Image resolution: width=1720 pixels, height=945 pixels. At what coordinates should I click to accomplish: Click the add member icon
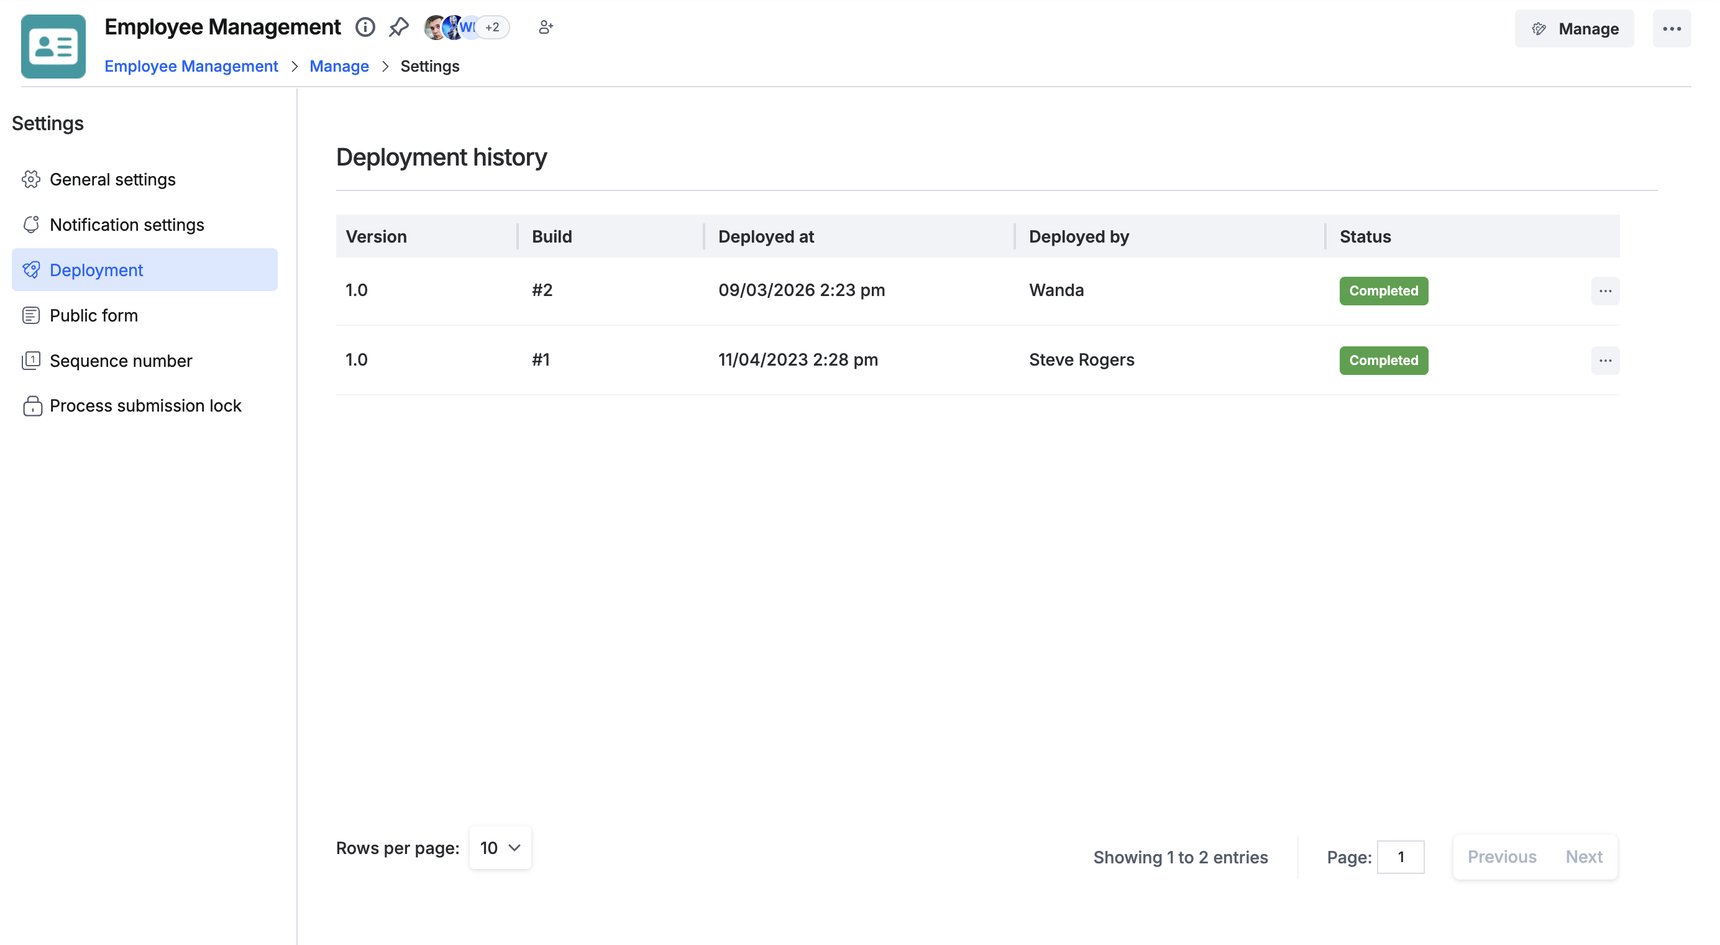[x=545, y=27]
